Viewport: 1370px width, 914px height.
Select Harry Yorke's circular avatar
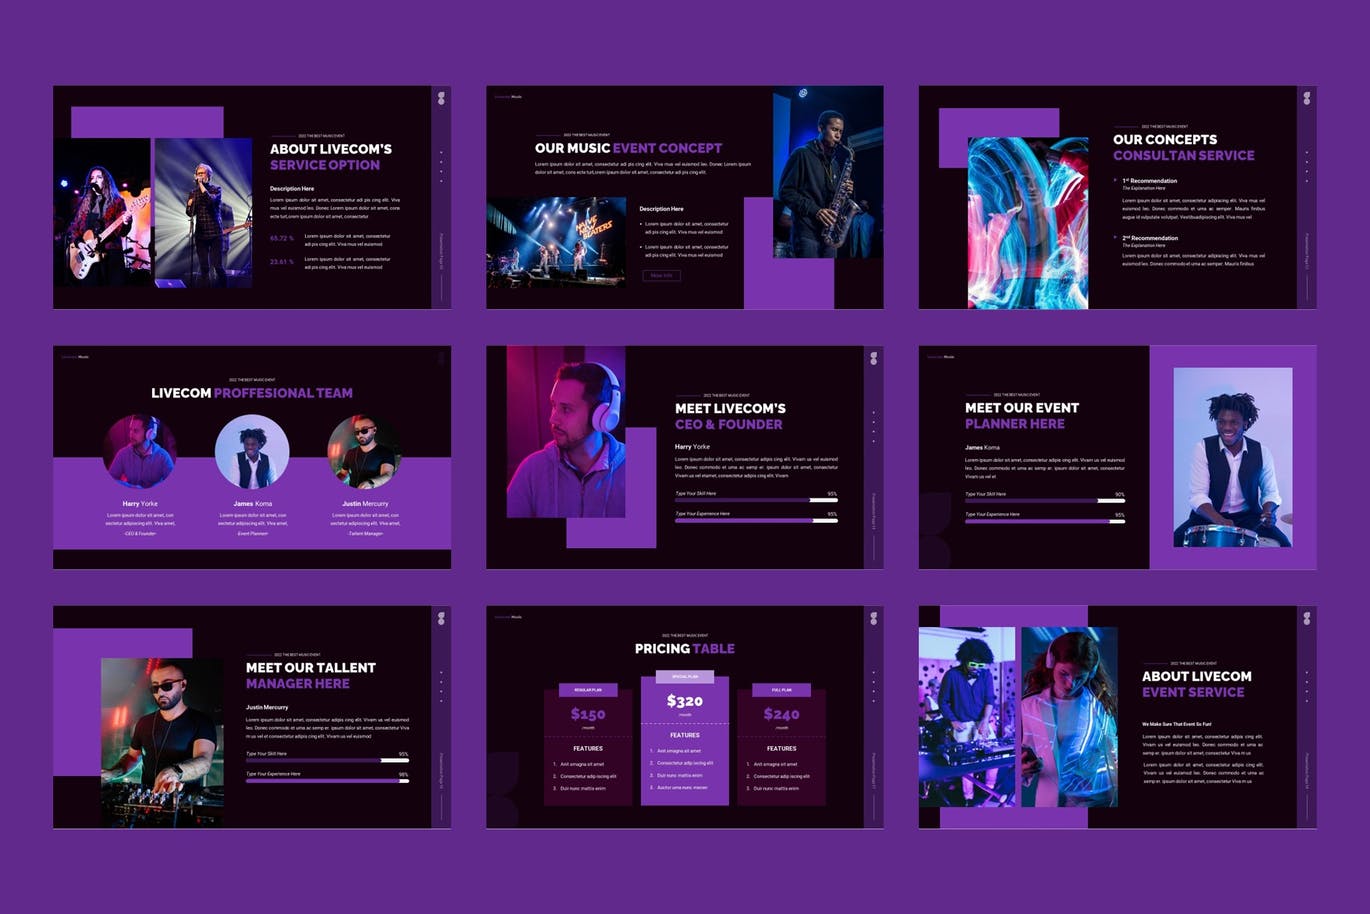140,452
